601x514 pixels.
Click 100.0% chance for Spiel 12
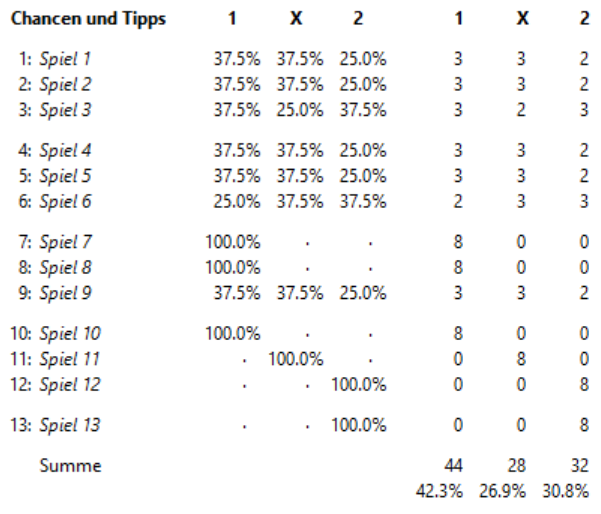(359, 385)
